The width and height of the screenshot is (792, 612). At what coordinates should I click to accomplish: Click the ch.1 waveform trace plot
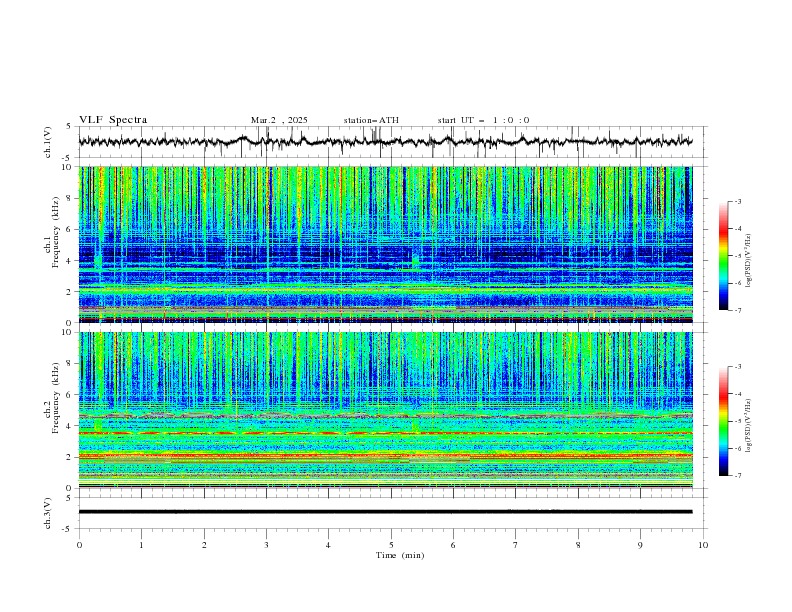[x=385, y=142]
